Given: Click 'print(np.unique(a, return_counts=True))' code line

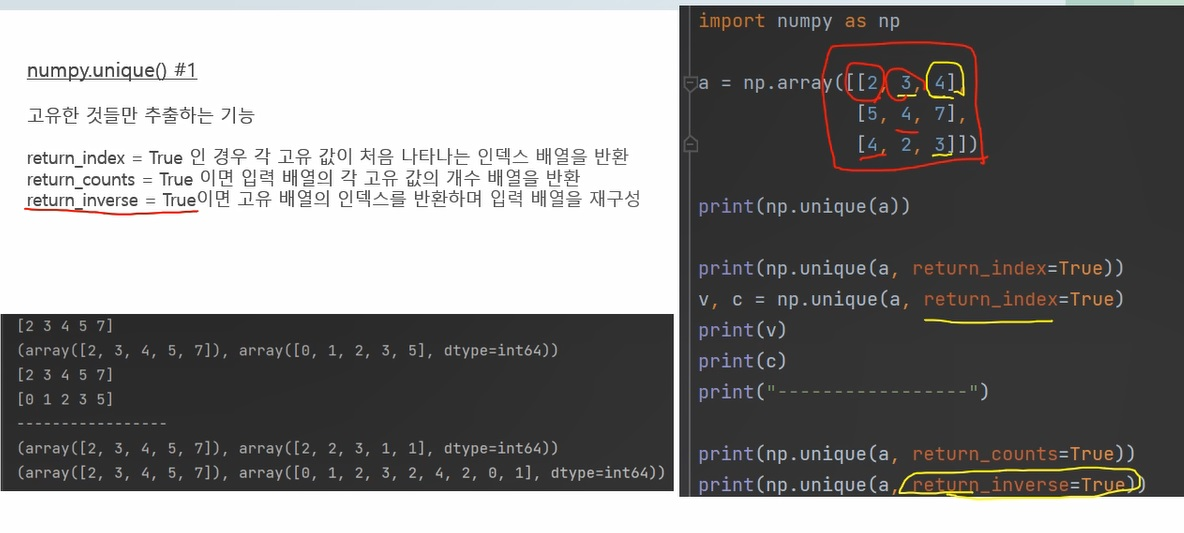Looking at the screenshot, I should [x=917, y=454].
